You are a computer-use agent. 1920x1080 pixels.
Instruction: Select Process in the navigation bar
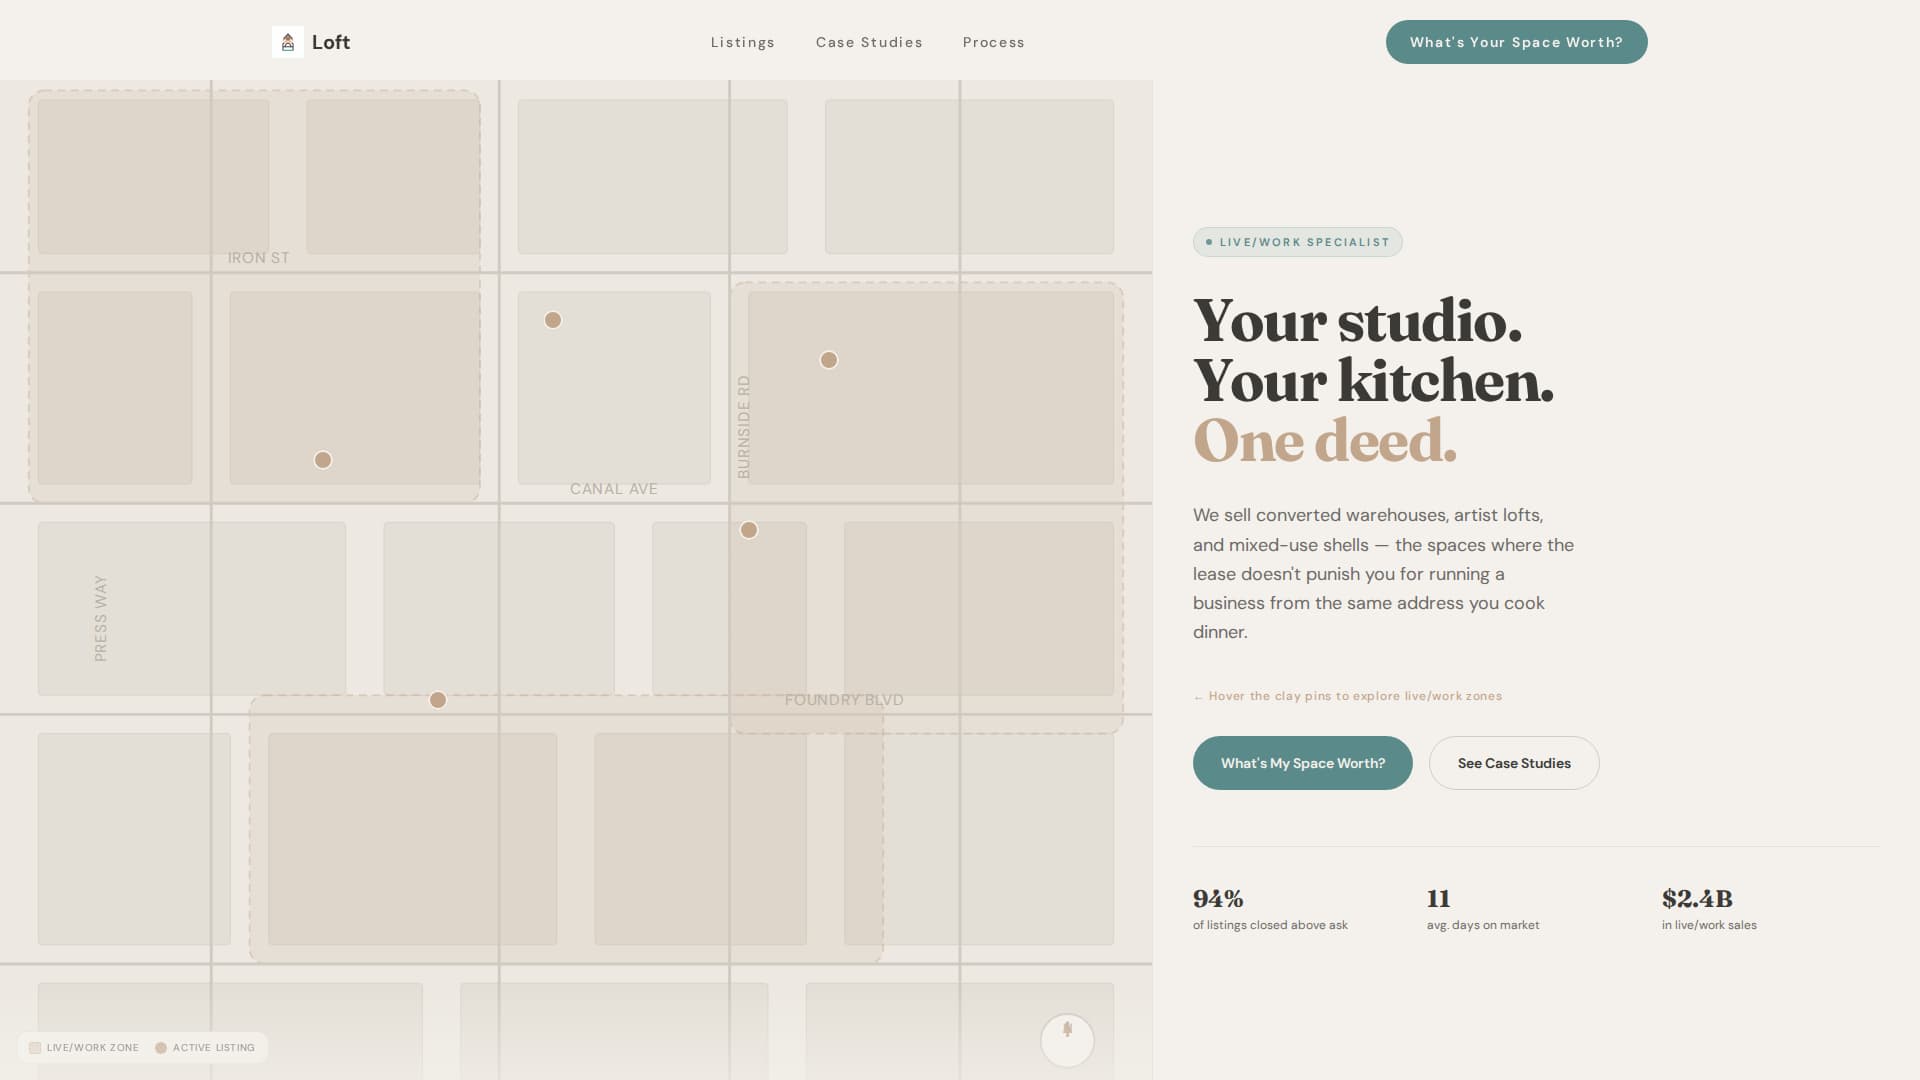click(993, 42)
